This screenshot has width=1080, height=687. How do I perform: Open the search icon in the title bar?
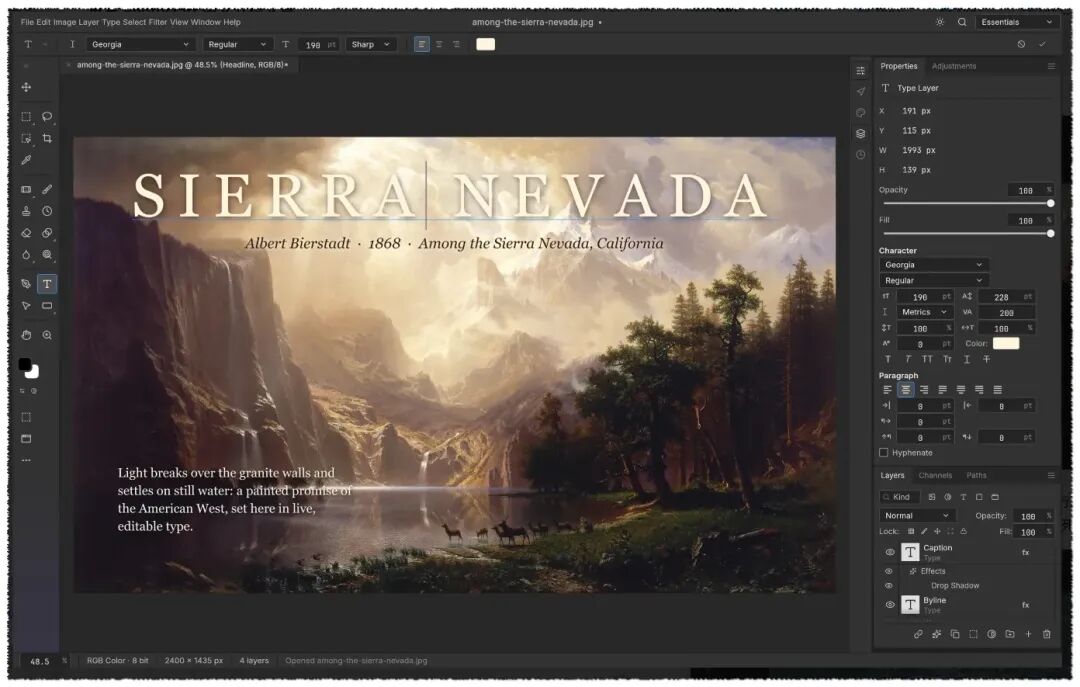pos(962,22)
